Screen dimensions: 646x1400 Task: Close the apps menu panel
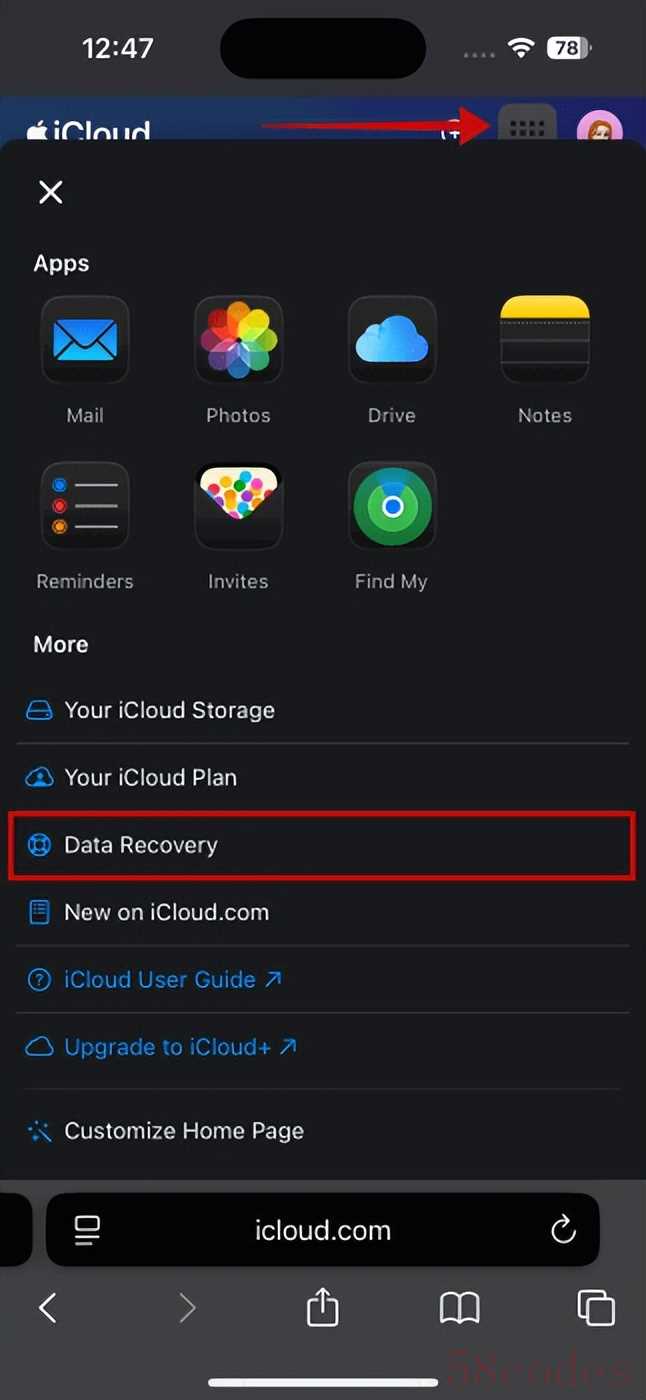(x=51, y=192)
